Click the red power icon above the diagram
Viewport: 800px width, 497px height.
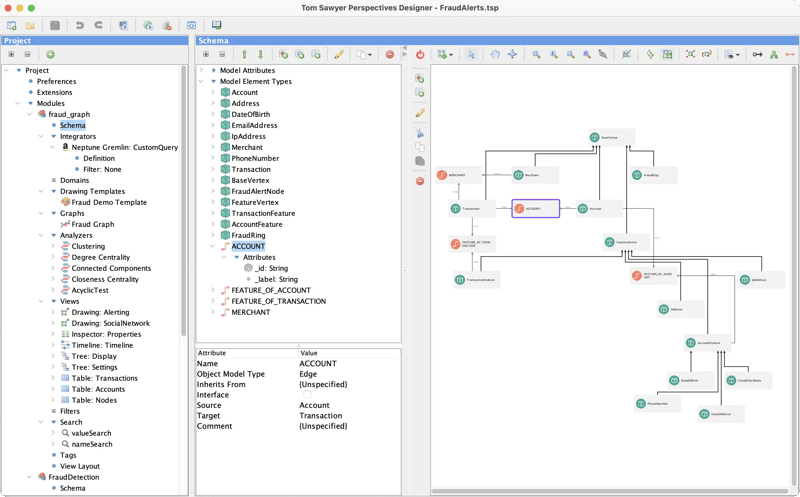click(x=420, y=54)
